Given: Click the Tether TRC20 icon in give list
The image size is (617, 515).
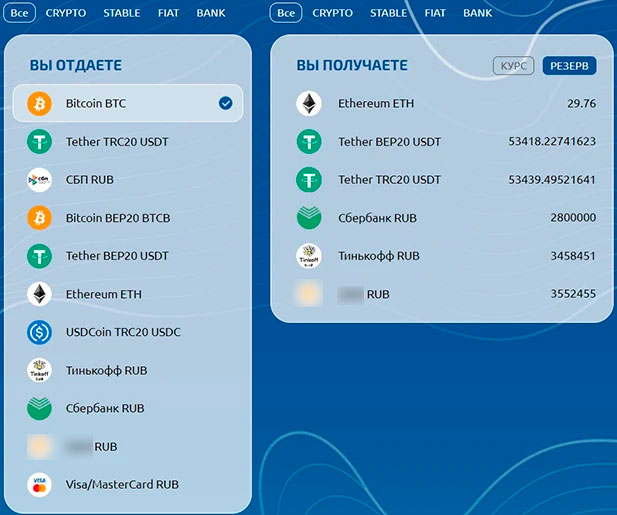Looking at the screenshot, I should point(39,141).
